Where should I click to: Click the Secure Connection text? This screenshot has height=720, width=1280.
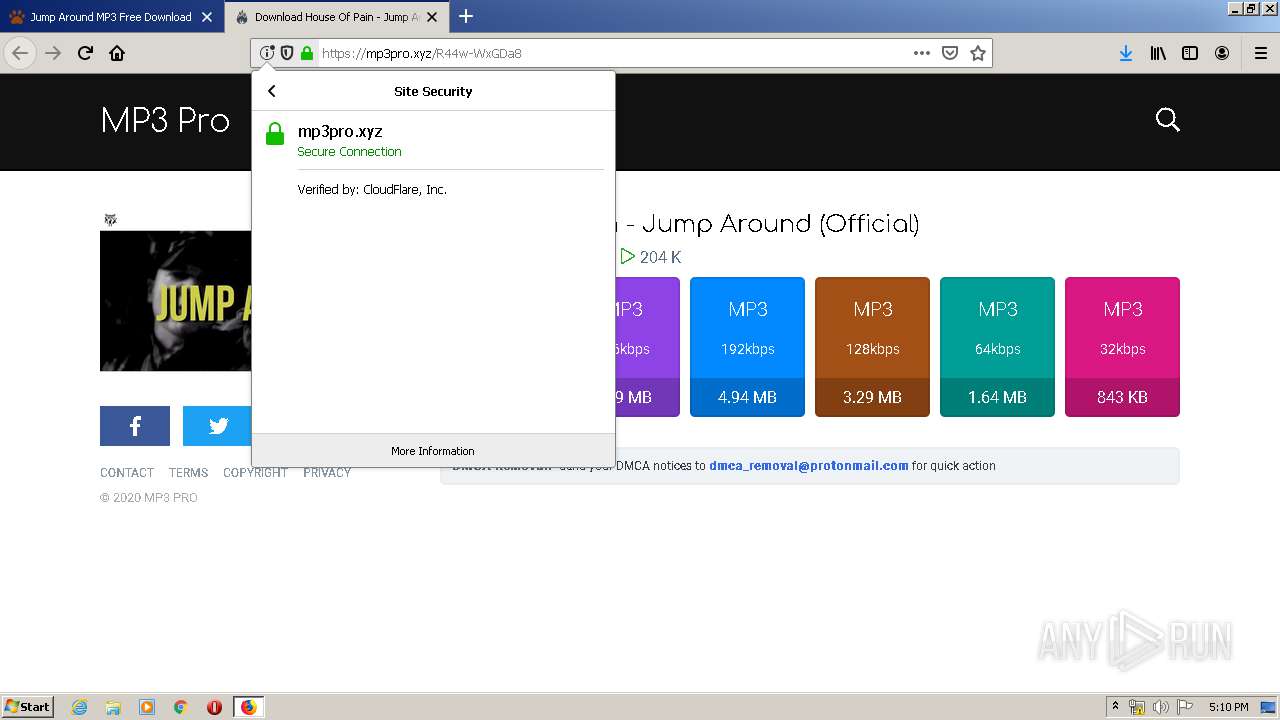pos(349,152)
